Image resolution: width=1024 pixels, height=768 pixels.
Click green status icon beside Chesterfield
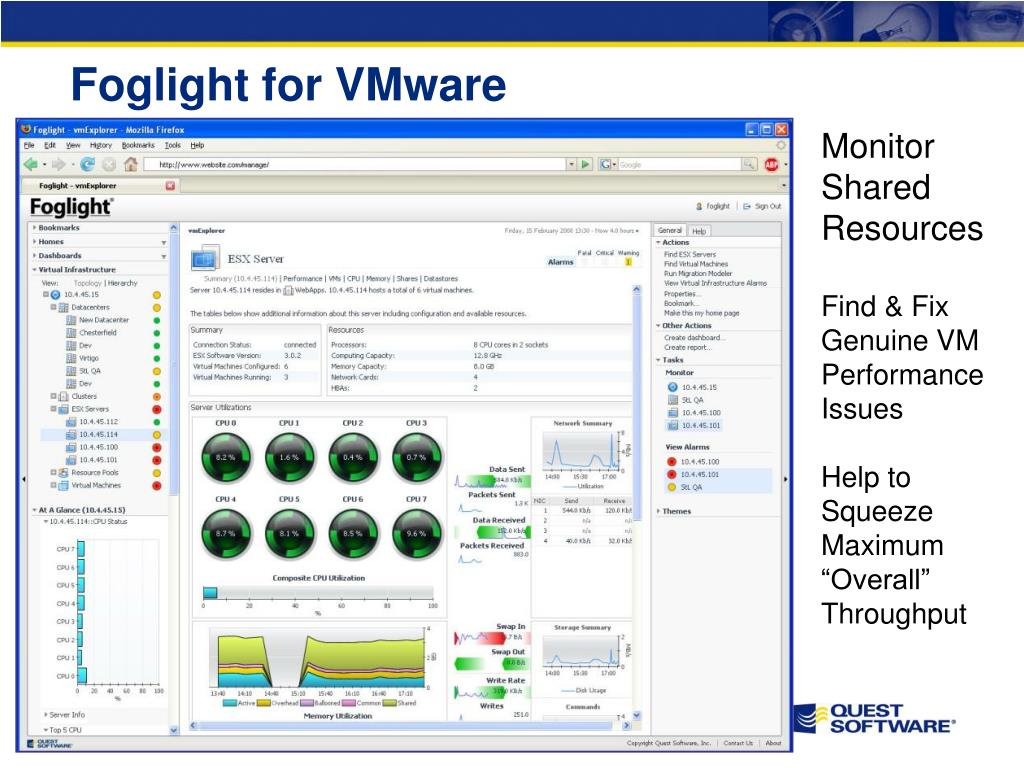(157, 333)
